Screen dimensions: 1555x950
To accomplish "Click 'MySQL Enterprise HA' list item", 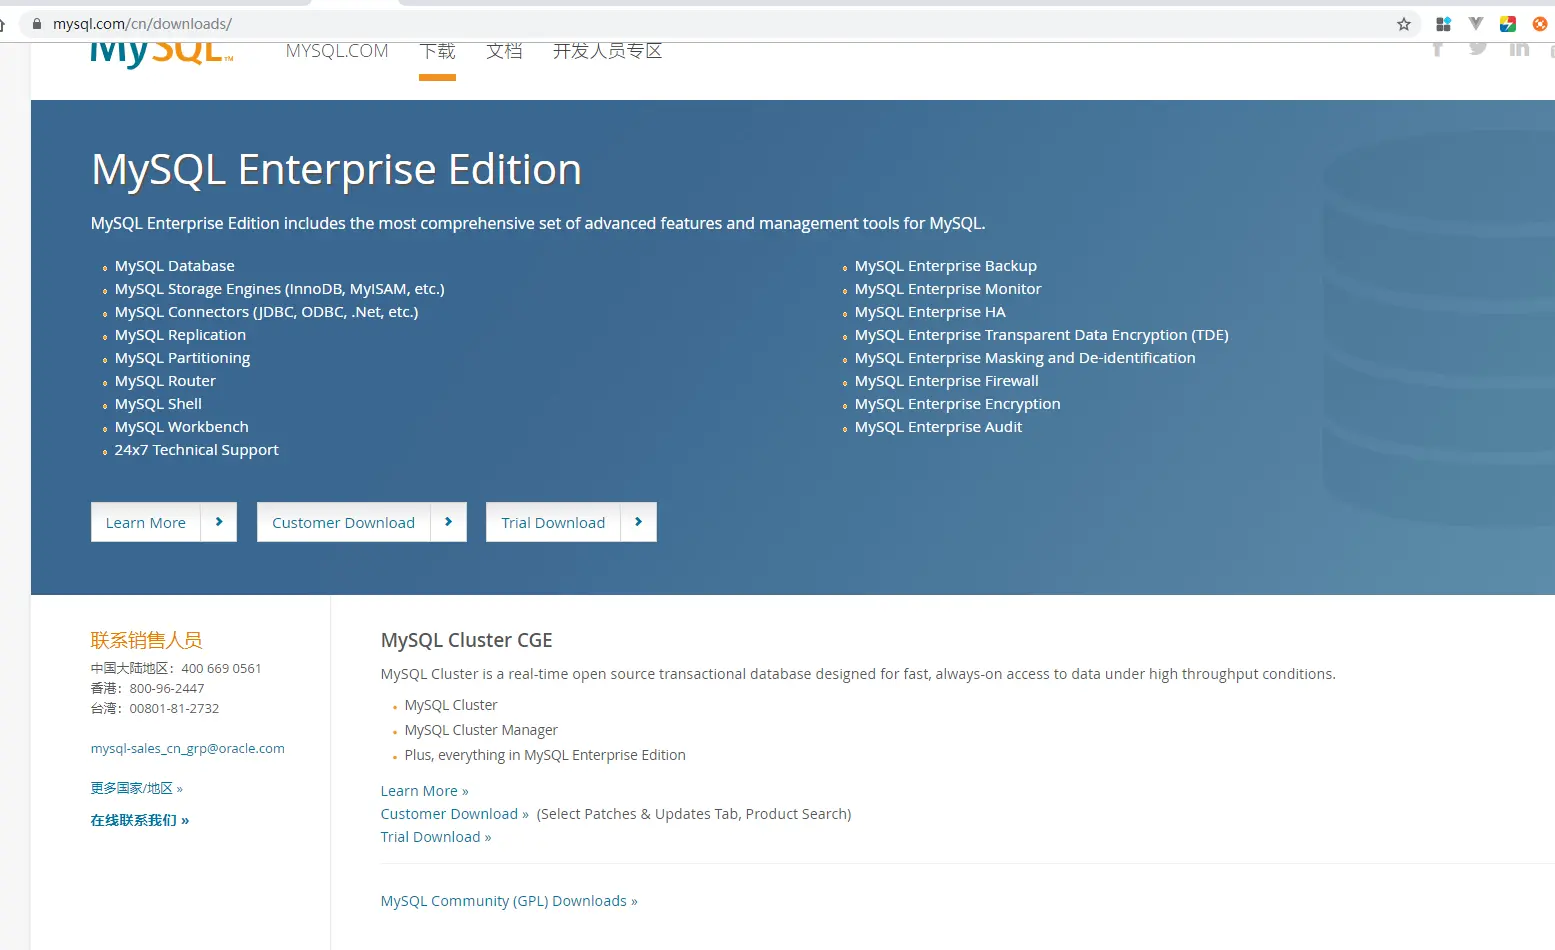I will [x=930, y=312].
